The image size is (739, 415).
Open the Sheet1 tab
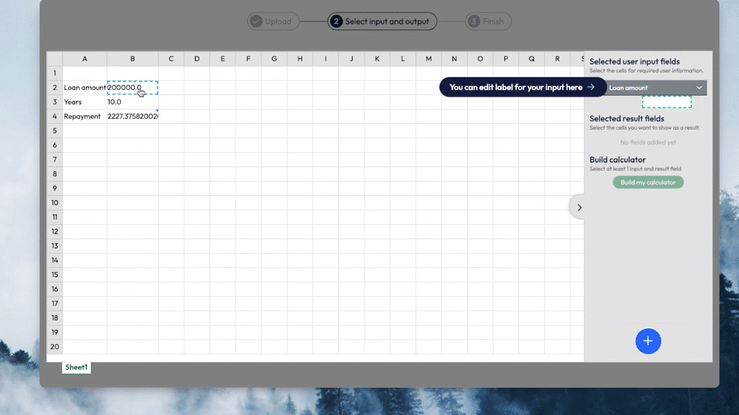click(x=77, y=367)
